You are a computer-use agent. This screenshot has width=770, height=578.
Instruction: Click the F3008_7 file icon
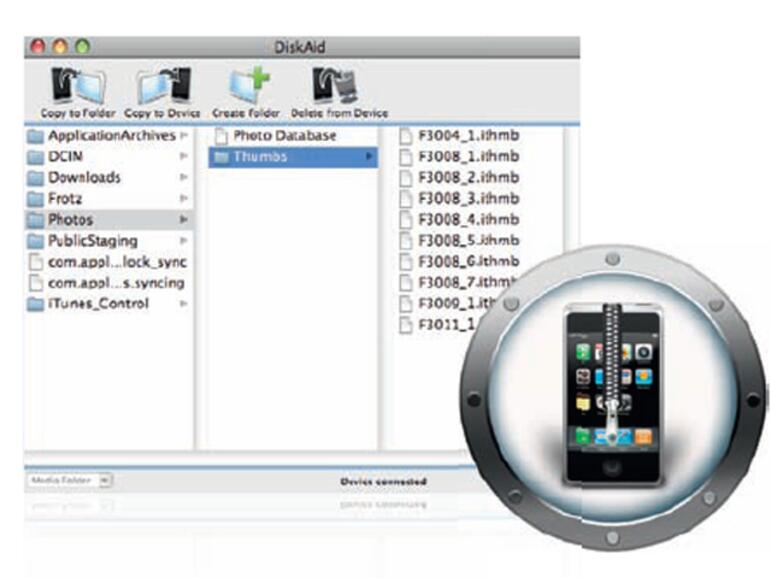(406, 283)
